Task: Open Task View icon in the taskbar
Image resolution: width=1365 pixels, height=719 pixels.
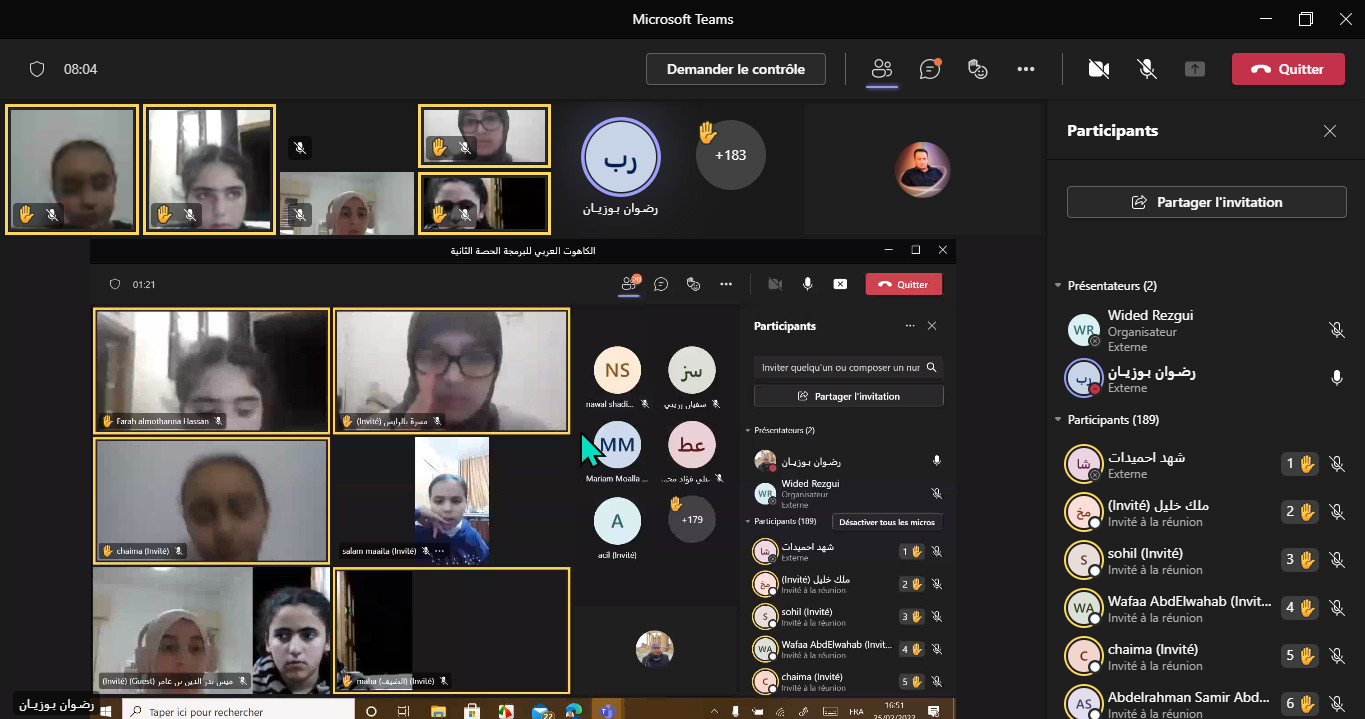Action: pyautogui.click(x=403, y=711)
